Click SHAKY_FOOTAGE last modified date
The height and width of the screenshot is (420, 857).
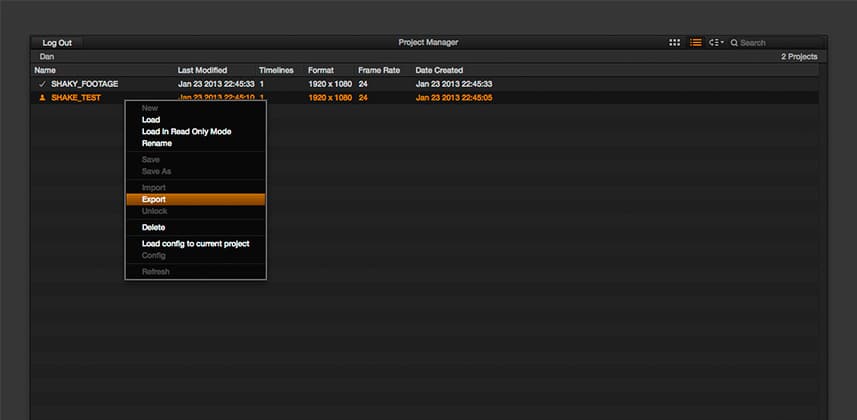[x=216, y=84]
